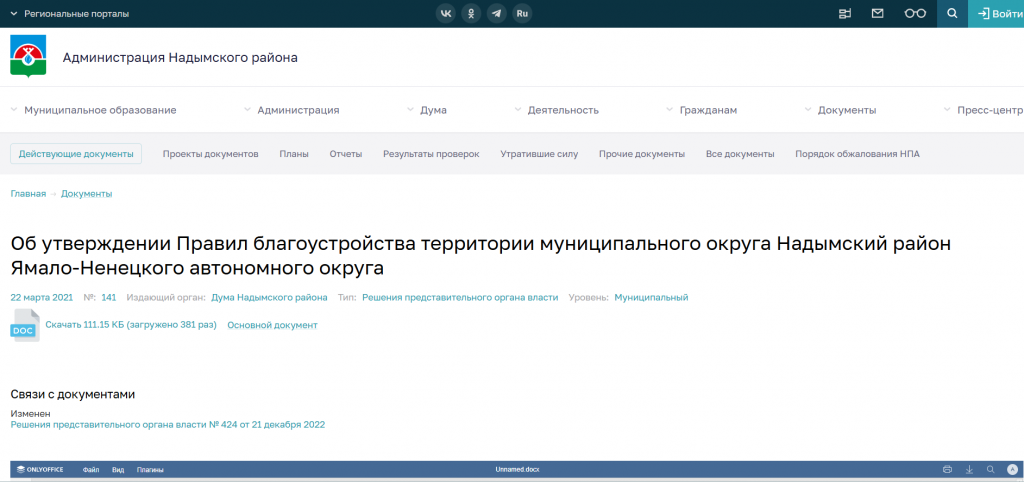Follow the Решения № 424 document link
1024x482 pixels.
coord(167,424)
